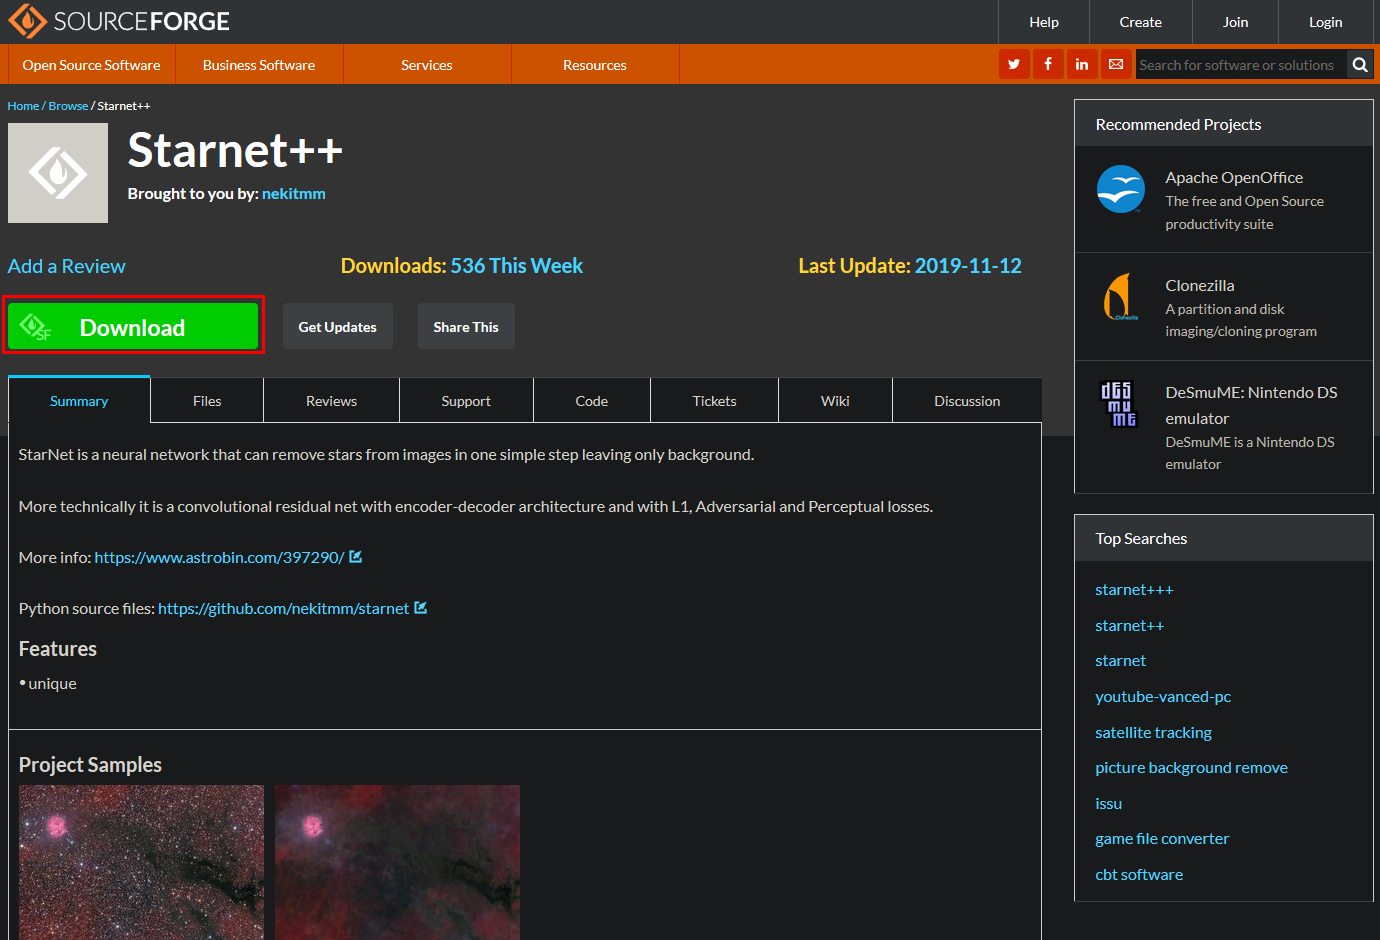Open the github nekitmm/starnet link
Screen dimensions: 1380x940
point(284,609)
